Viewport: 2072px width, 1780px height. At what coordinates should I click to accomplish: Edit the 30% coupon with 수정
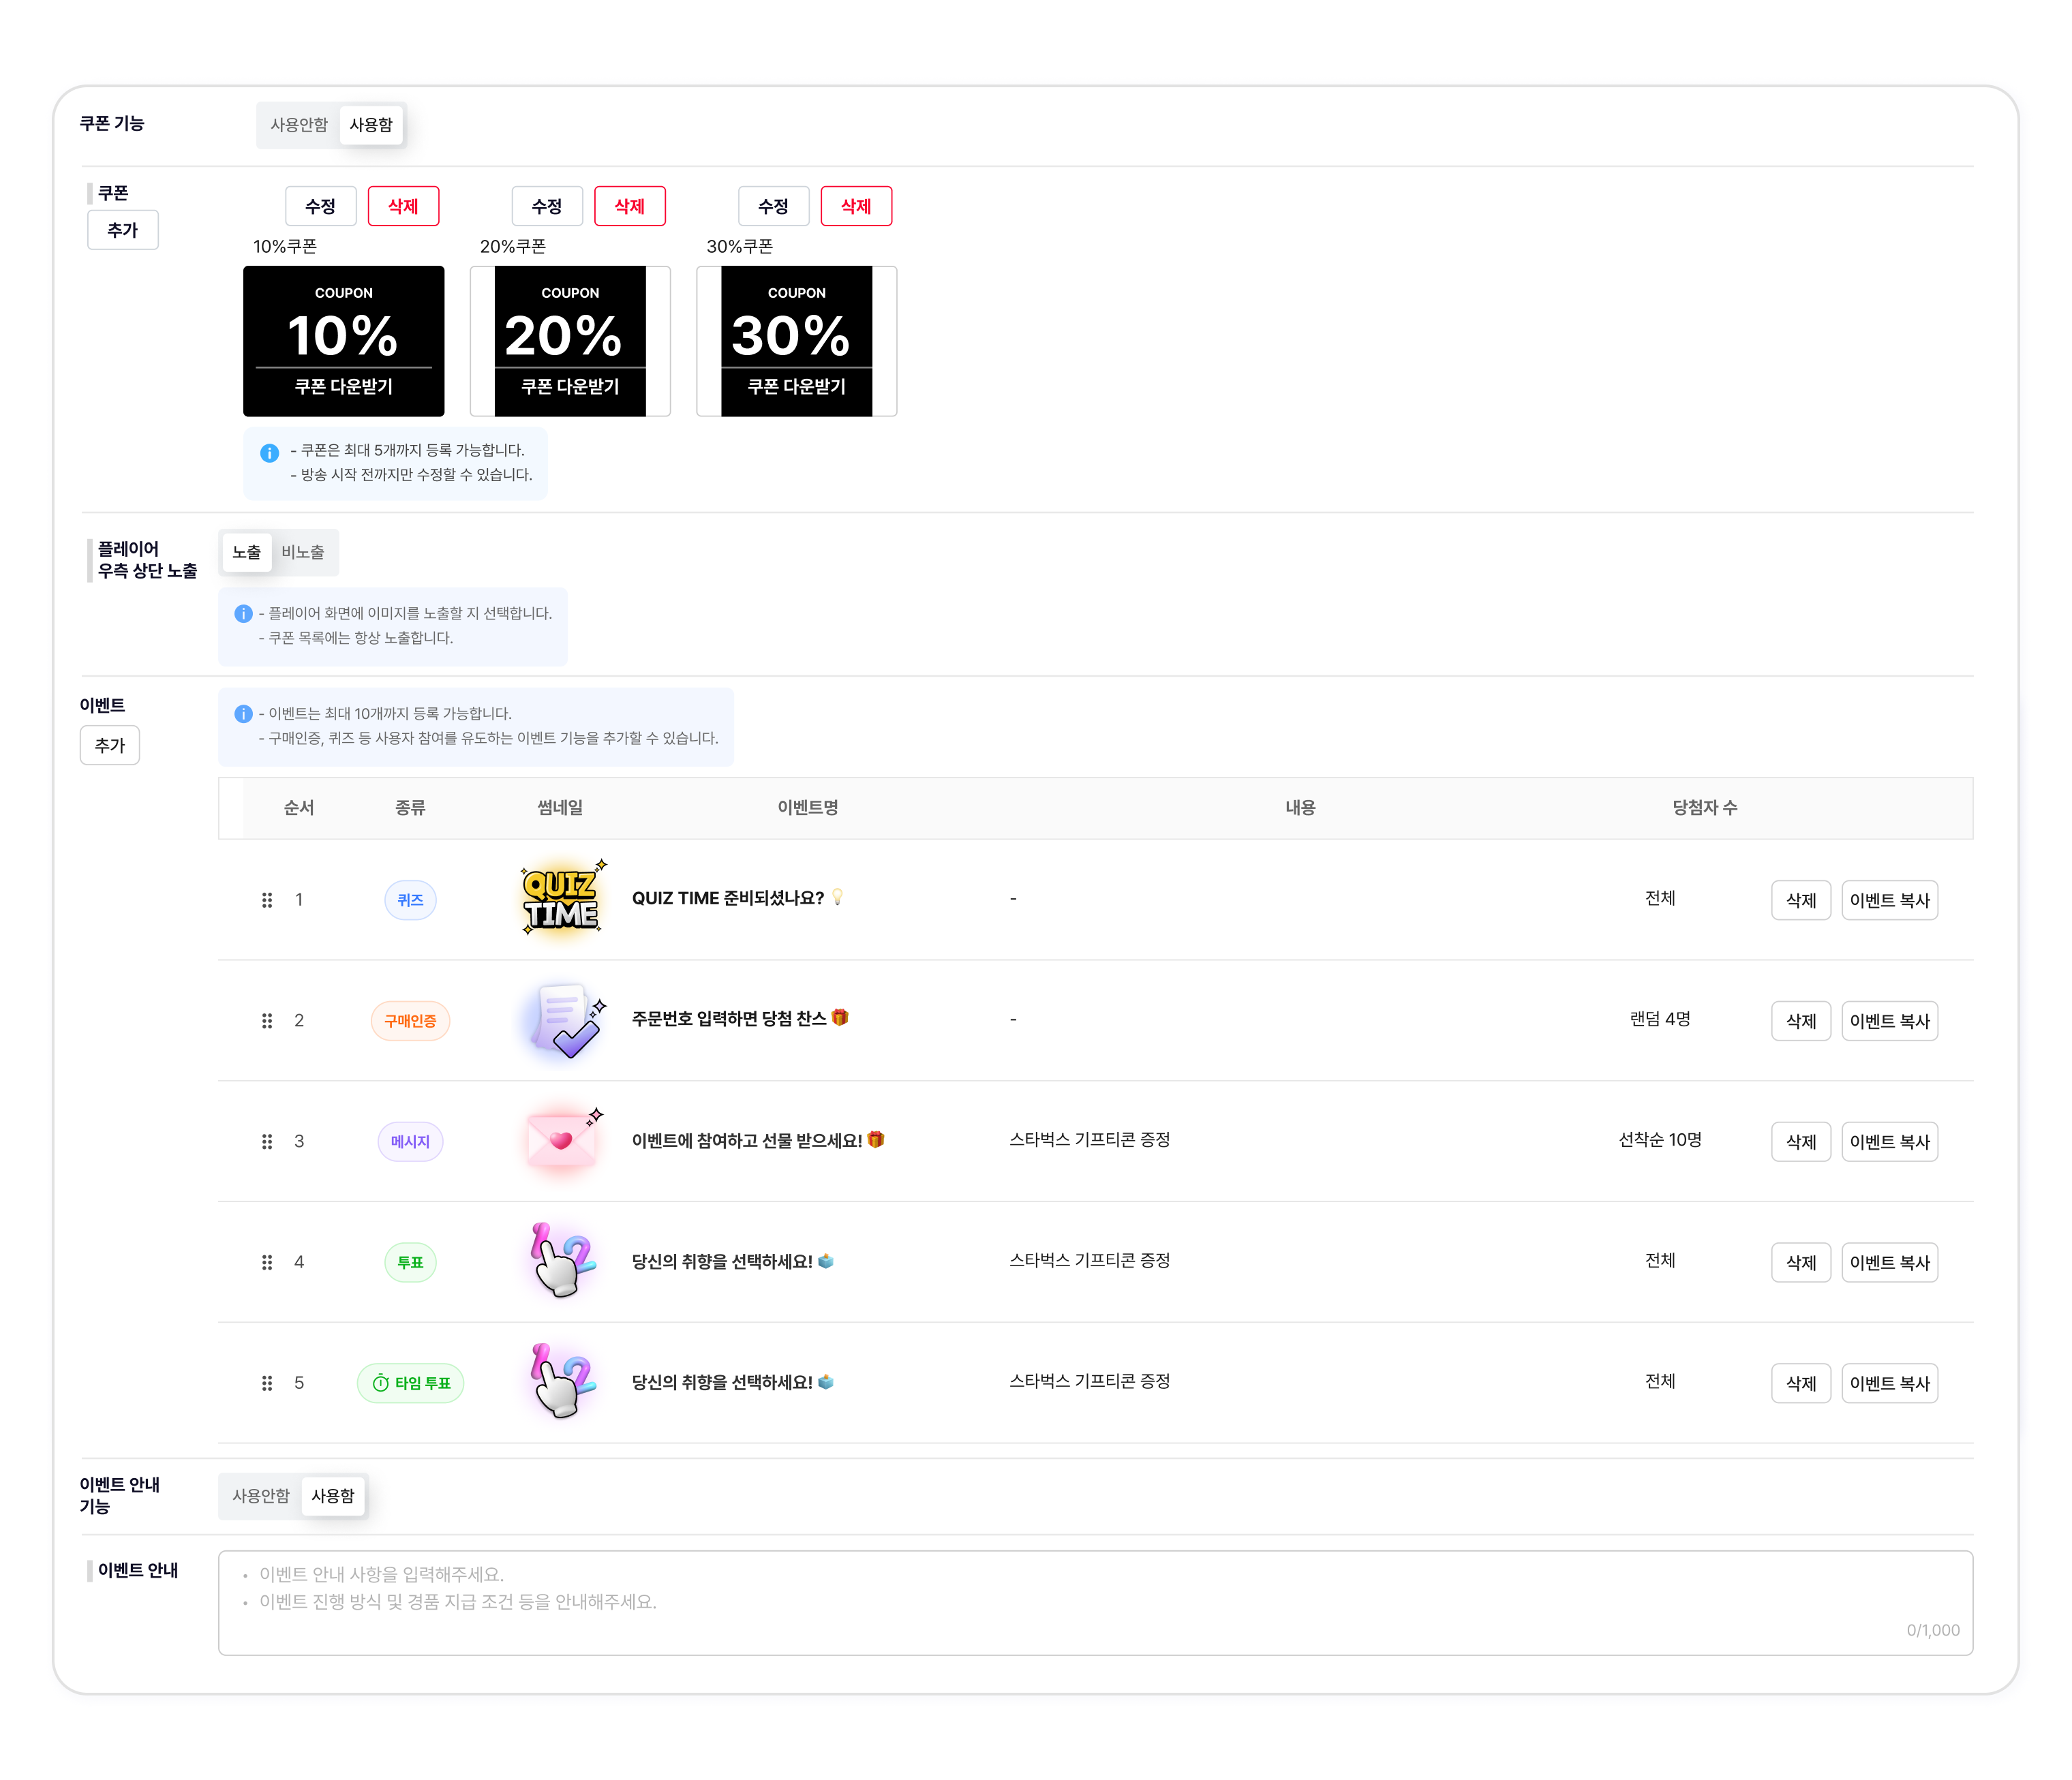[774, 206]
